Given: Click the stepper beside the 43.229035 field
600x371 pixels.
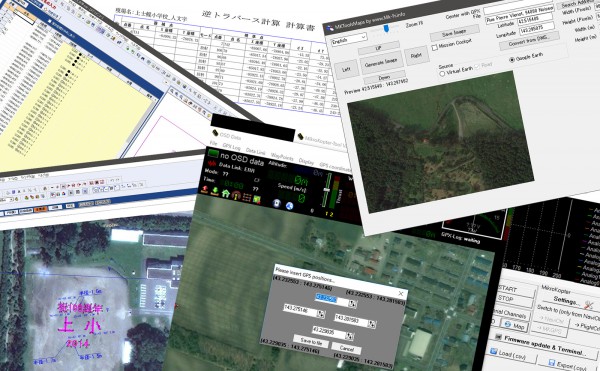Looking at the screenshot, I should coord(349,336).
